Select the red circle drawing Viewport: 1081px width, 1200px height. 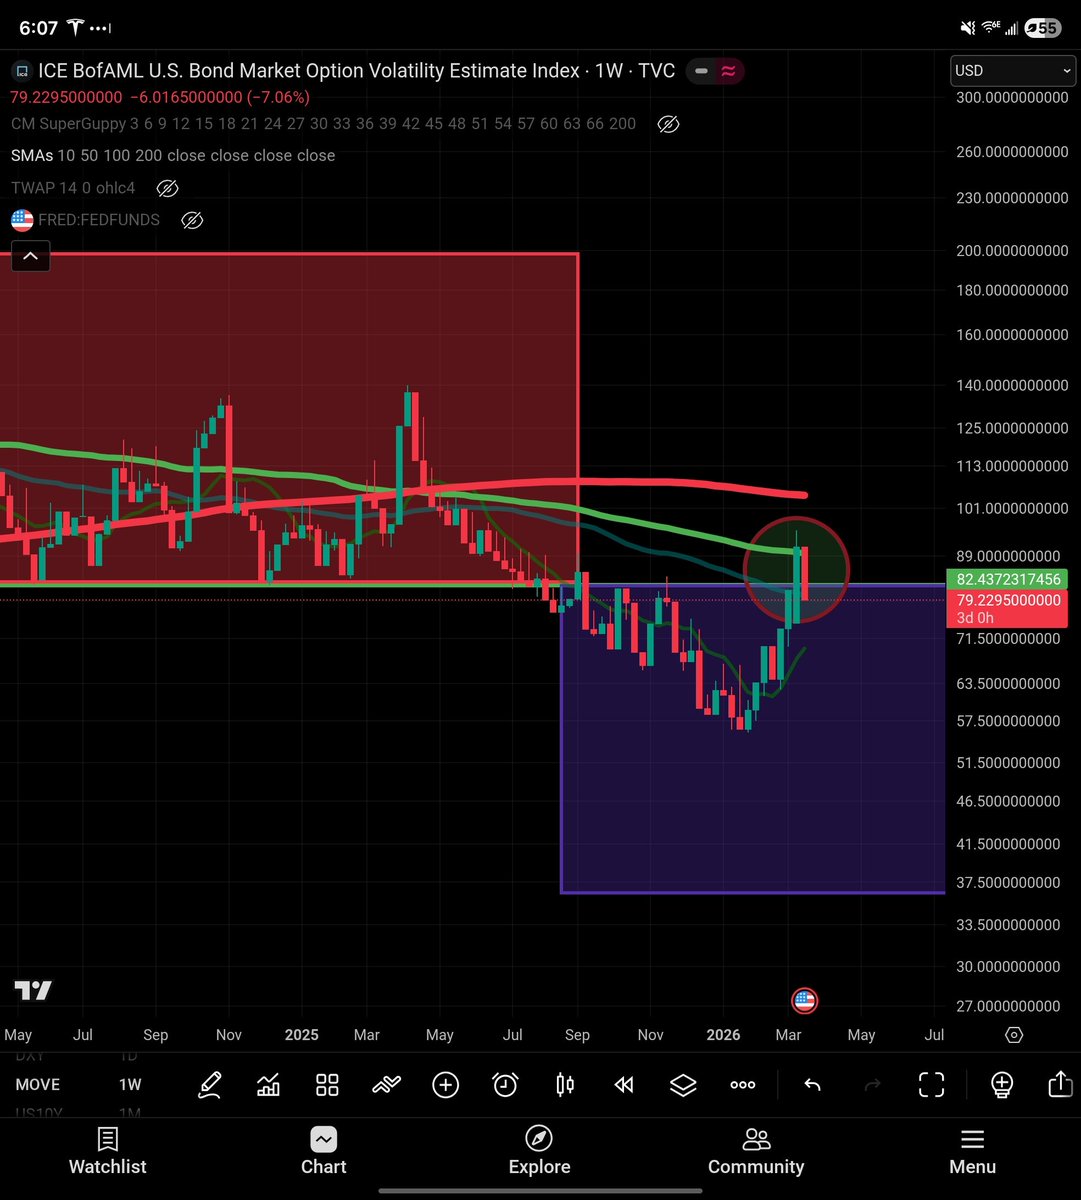pos(796,570)
